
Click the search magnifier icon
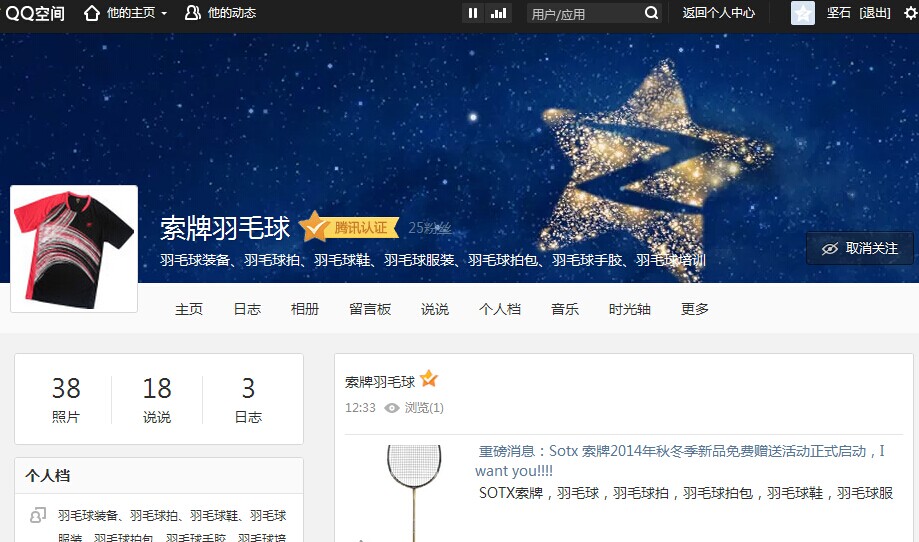tap(651, 13)
